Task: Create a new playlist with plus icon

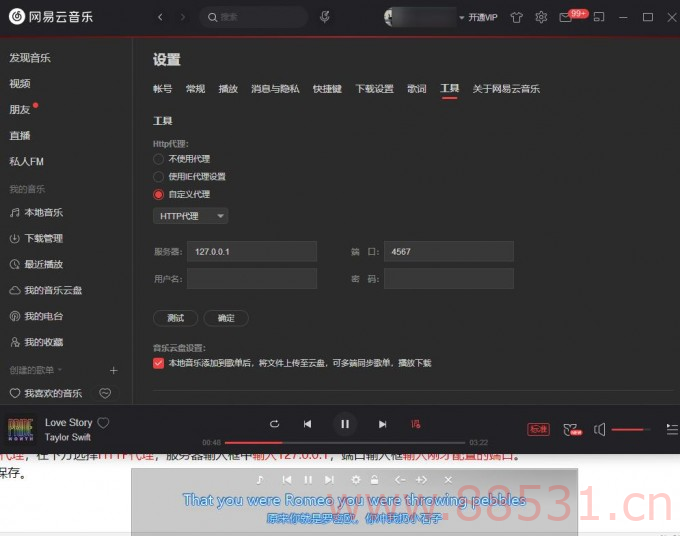Action: [114, 370]
